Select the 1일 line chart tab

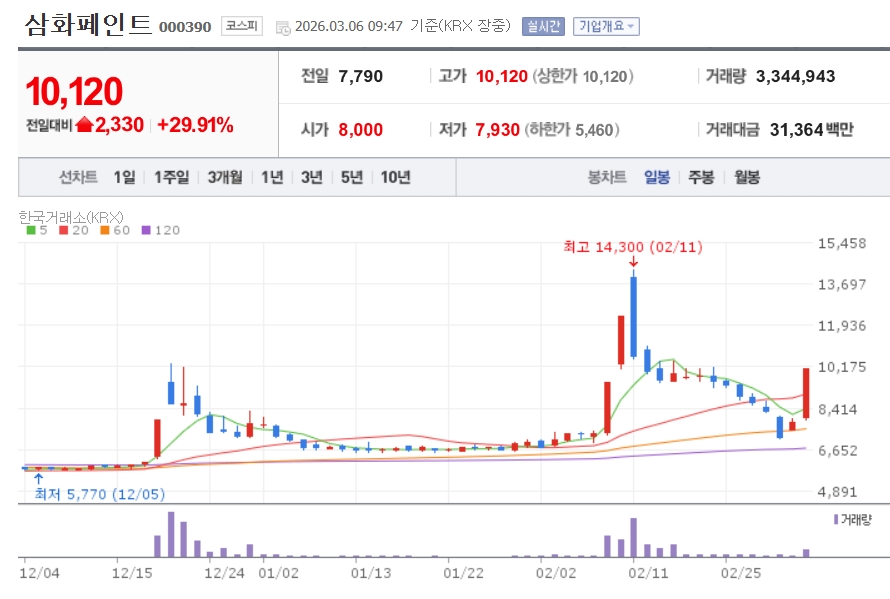click(124, 178)
